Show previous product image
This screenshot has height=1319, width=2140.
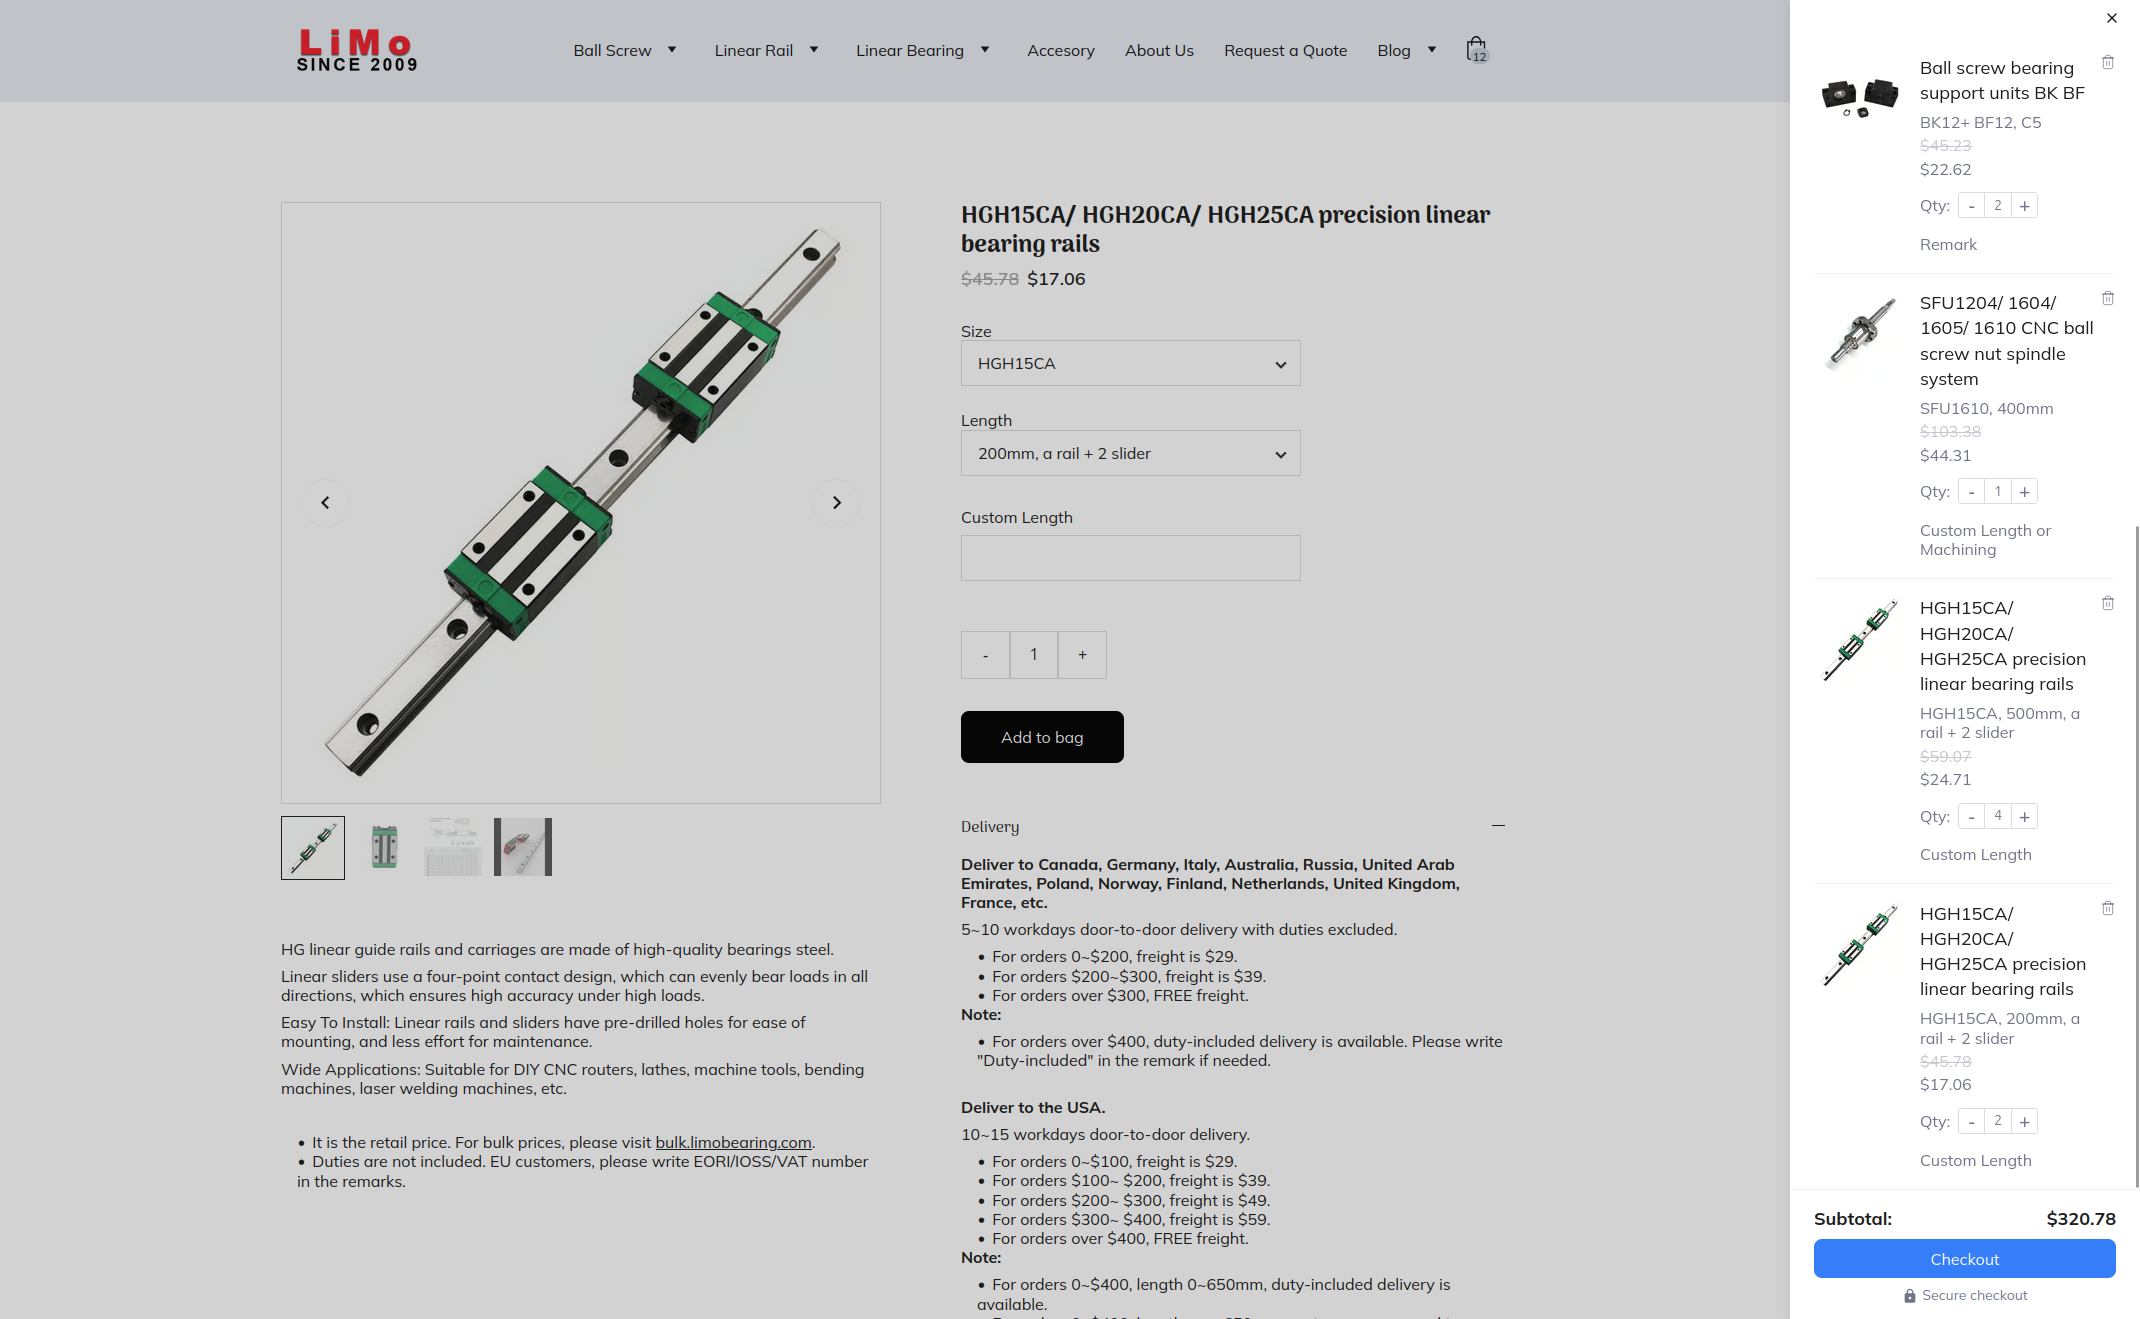point(326,503)
